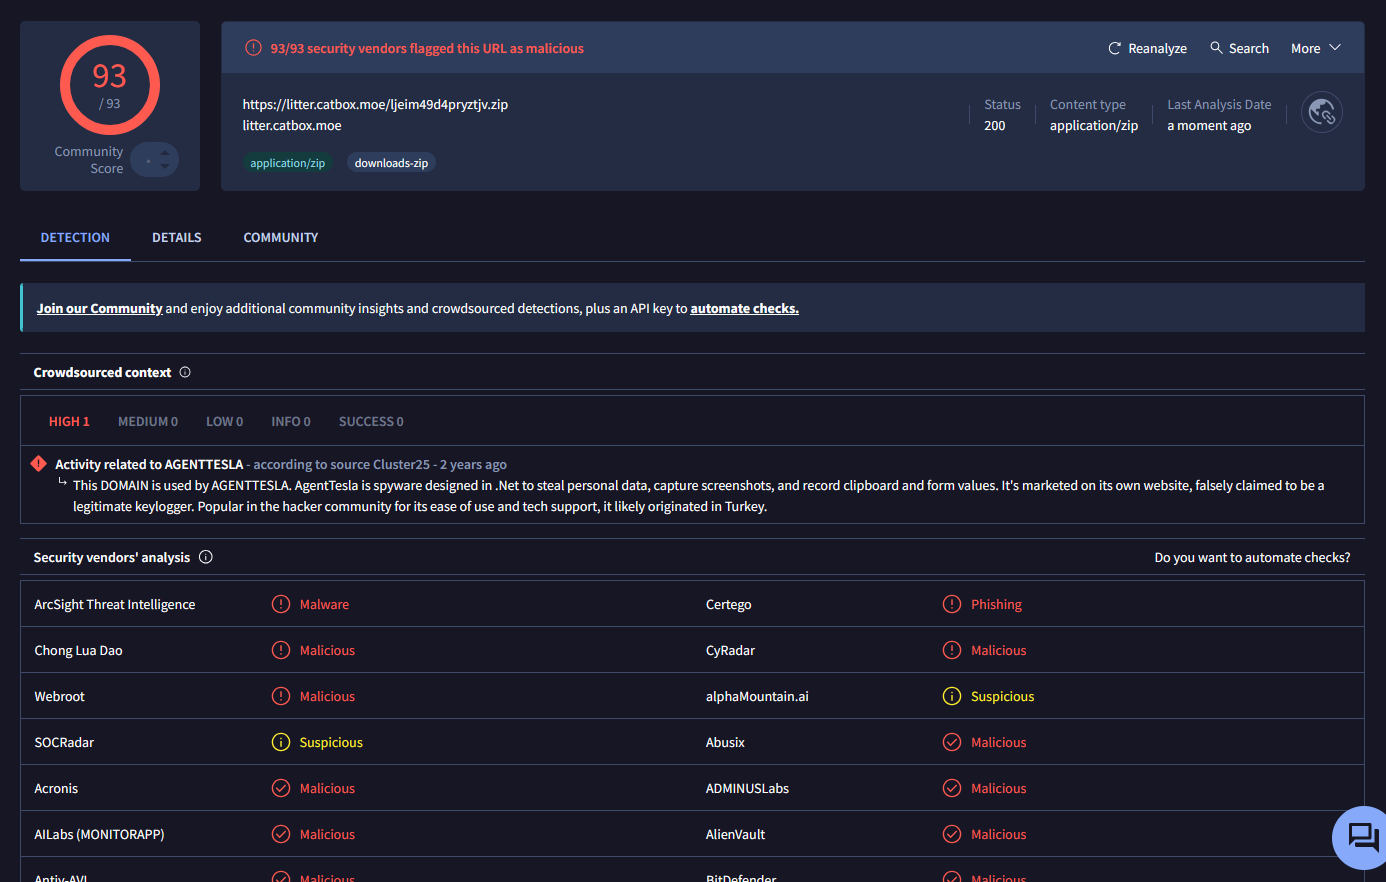Click the Reanalyze button label

tap(1157, 48)
